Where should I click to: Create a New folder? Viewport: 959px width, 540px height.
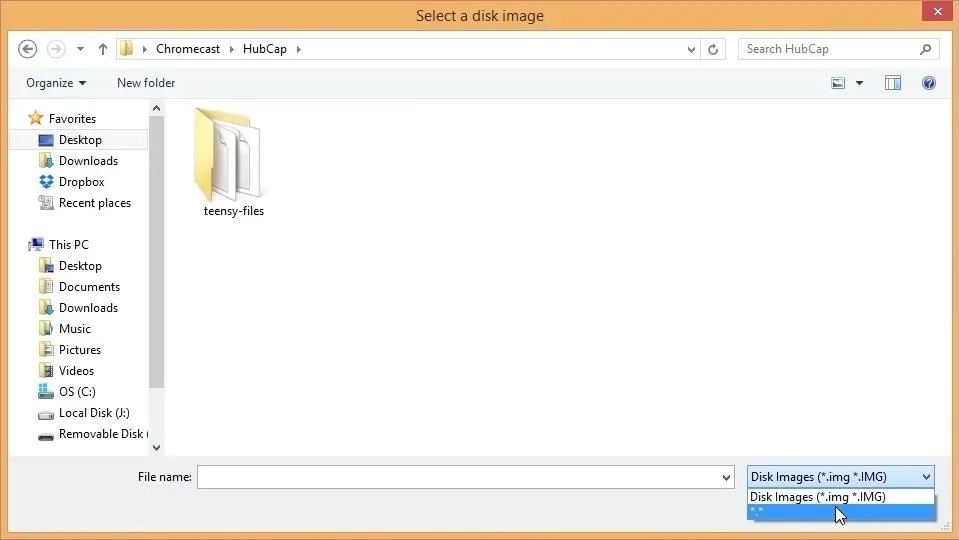(x=146, y=83)
